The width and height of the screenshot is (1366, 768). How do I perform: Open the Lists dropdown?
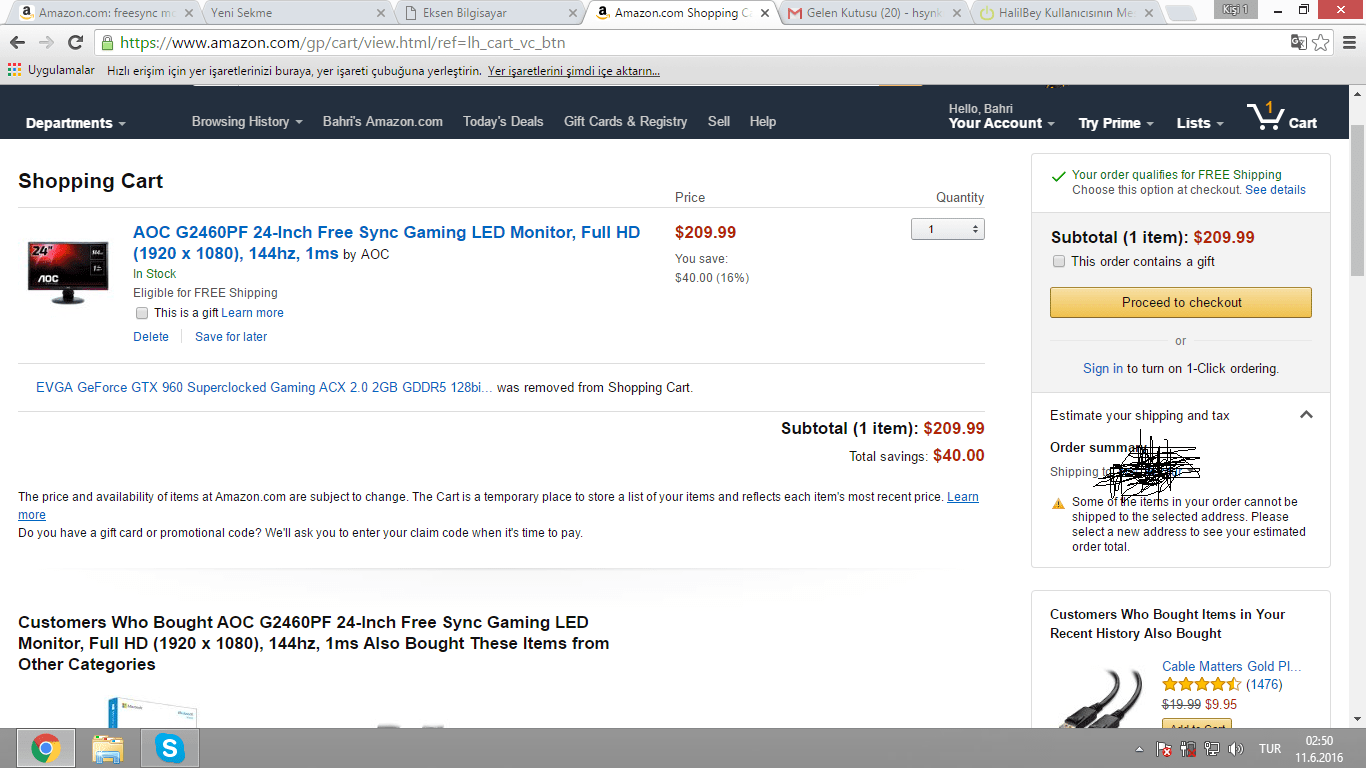(1200, 123)
